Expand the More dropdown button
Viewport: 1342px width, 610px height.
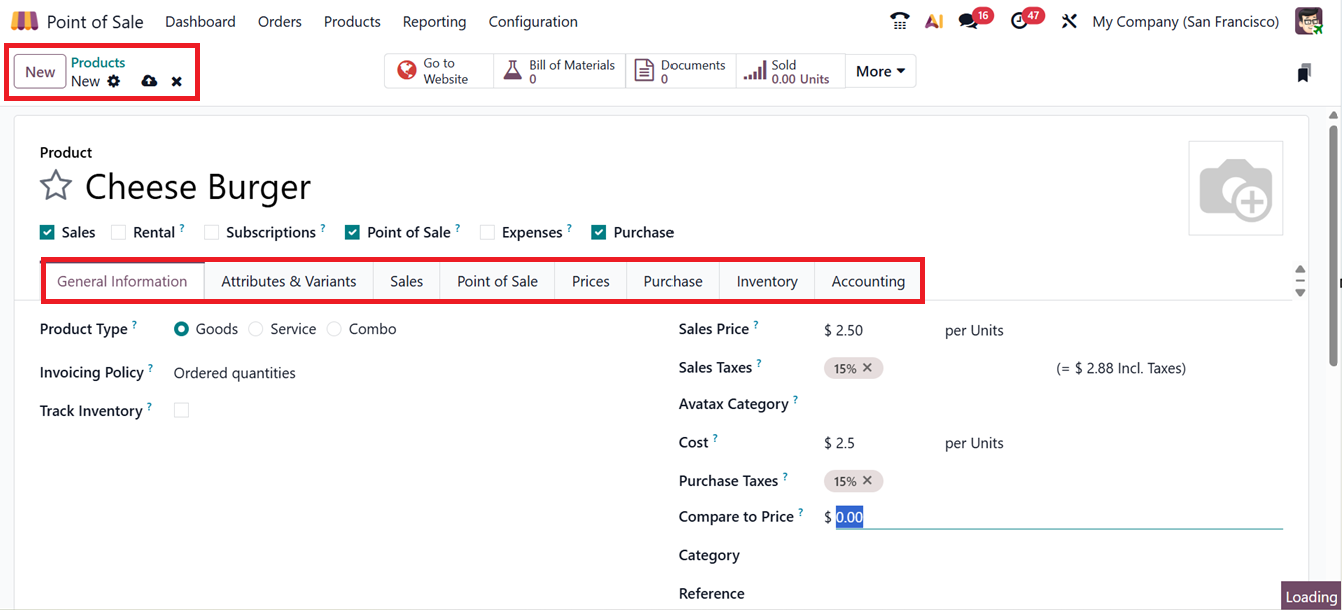point(880,71)
